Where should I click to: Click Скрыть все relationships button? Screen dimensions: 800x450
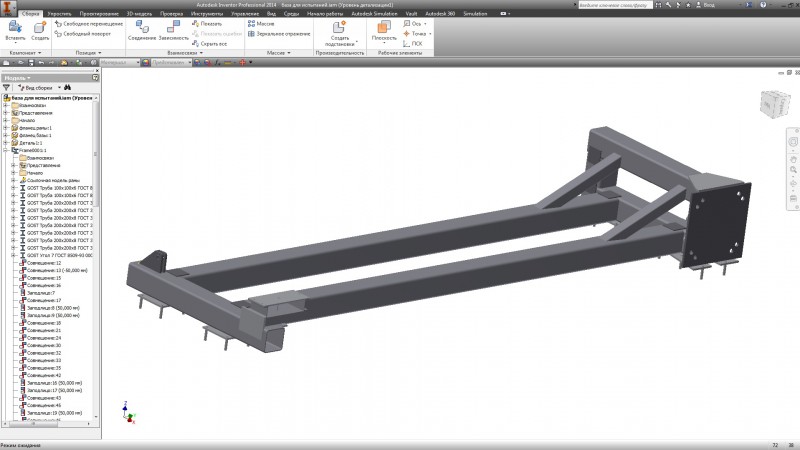(209, 44)
